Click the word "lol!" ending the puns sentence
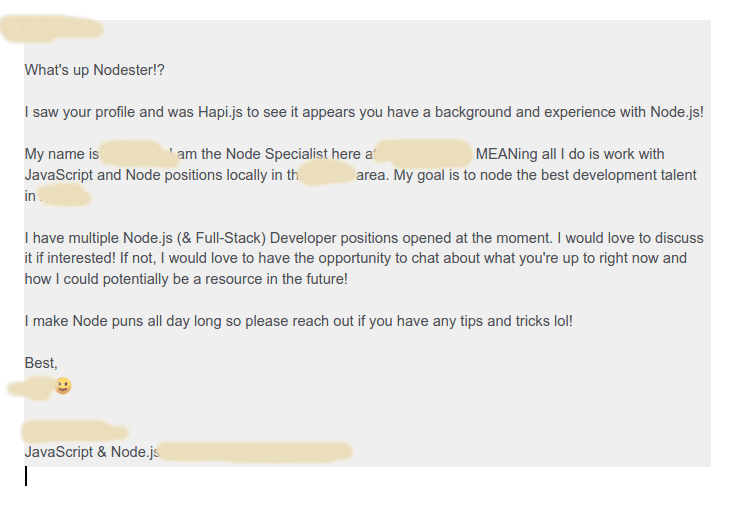This screenshot has width=746, height=521. 563,321
